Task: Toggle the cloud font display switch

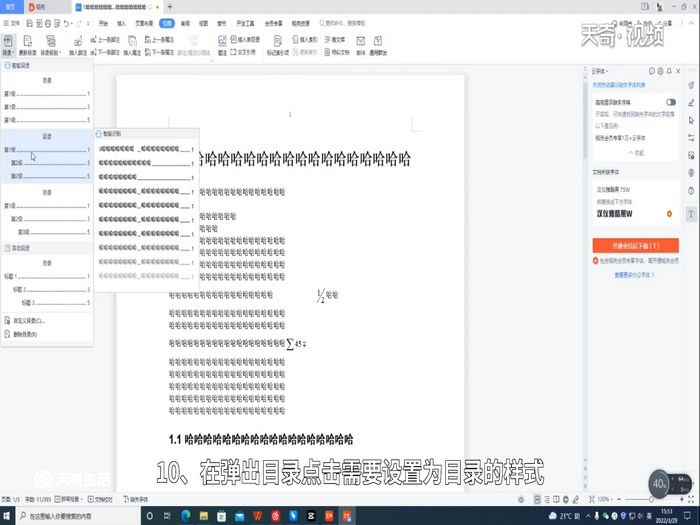Action: pos(670,102)
